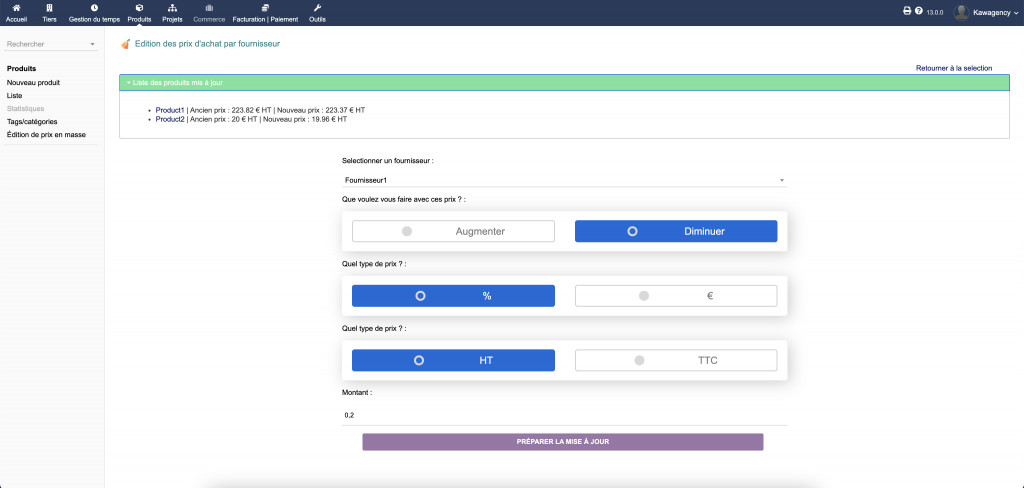
Task: Click the Outils wrench icon
Action: [x=317, y=8]
